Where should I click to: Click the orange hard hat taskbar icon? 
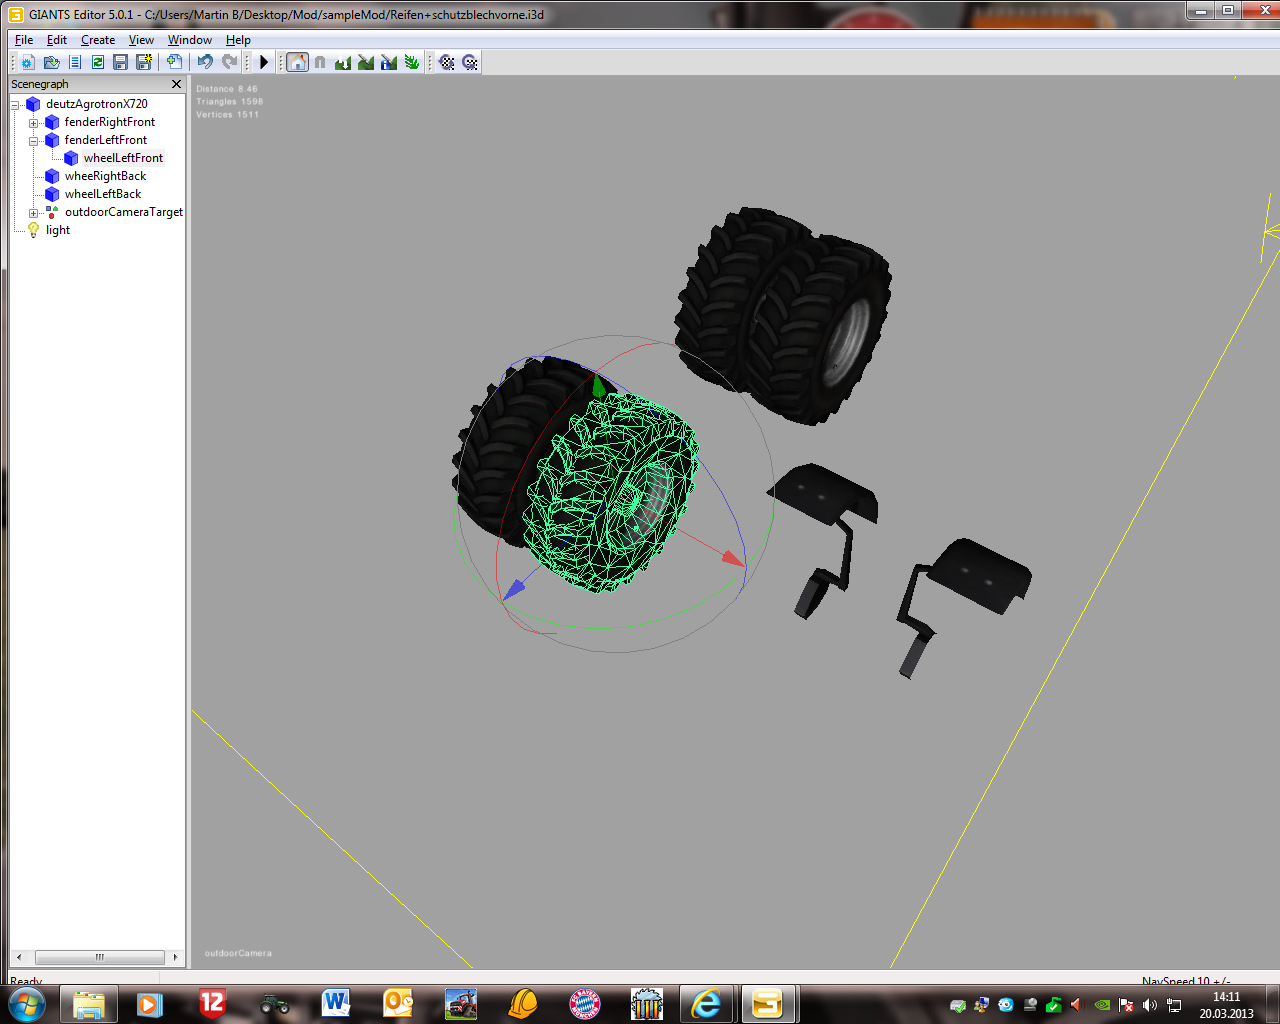click(522, 1003)
